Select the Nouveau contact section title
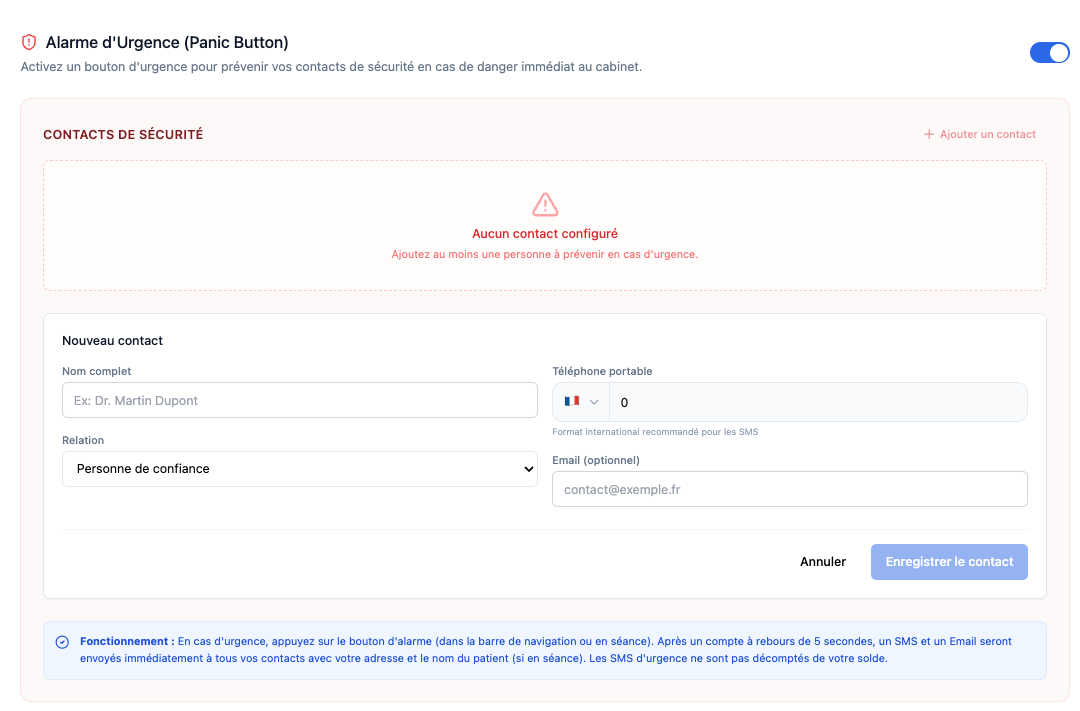The image size is (1080, 711). 110,341
